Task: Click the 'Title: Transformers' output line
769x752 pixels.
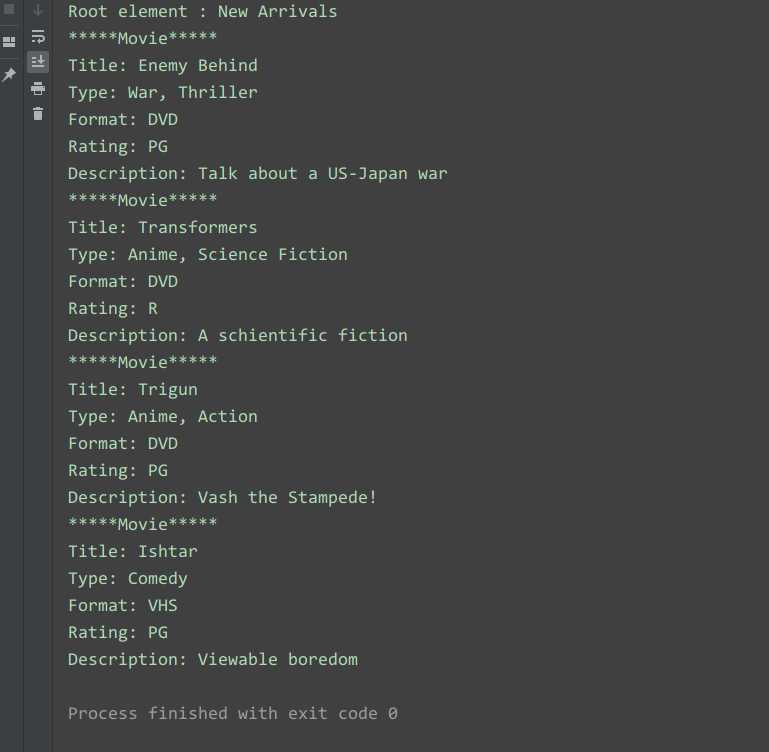Action: tap(163, 227)
